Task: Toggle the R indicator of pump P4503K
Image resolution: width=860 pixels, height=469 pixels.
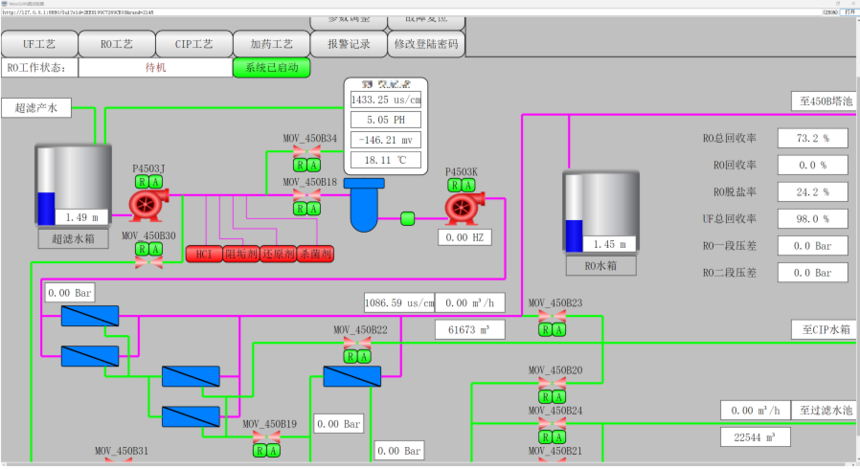Action: click(455, 185)
